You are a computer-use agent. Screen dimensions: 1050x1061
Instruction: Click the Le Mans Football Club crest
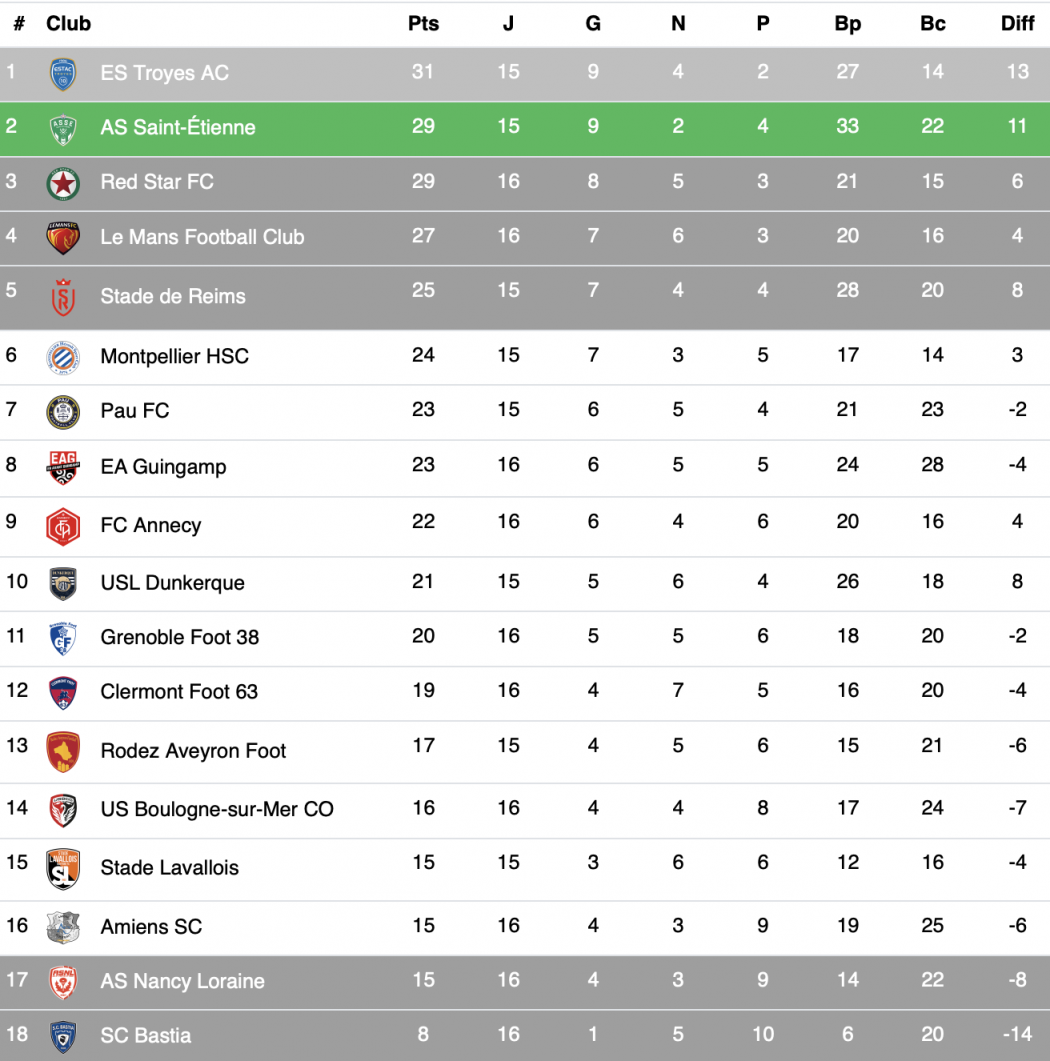(x=63, y=238)
